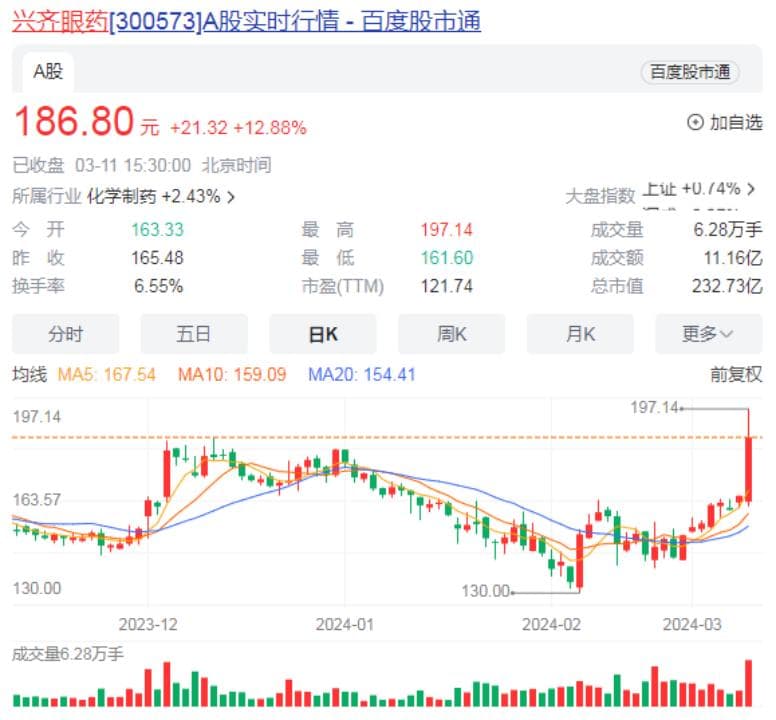776x720 pixels.
Task: Select the A股 tab
Action: pos(48,72)
